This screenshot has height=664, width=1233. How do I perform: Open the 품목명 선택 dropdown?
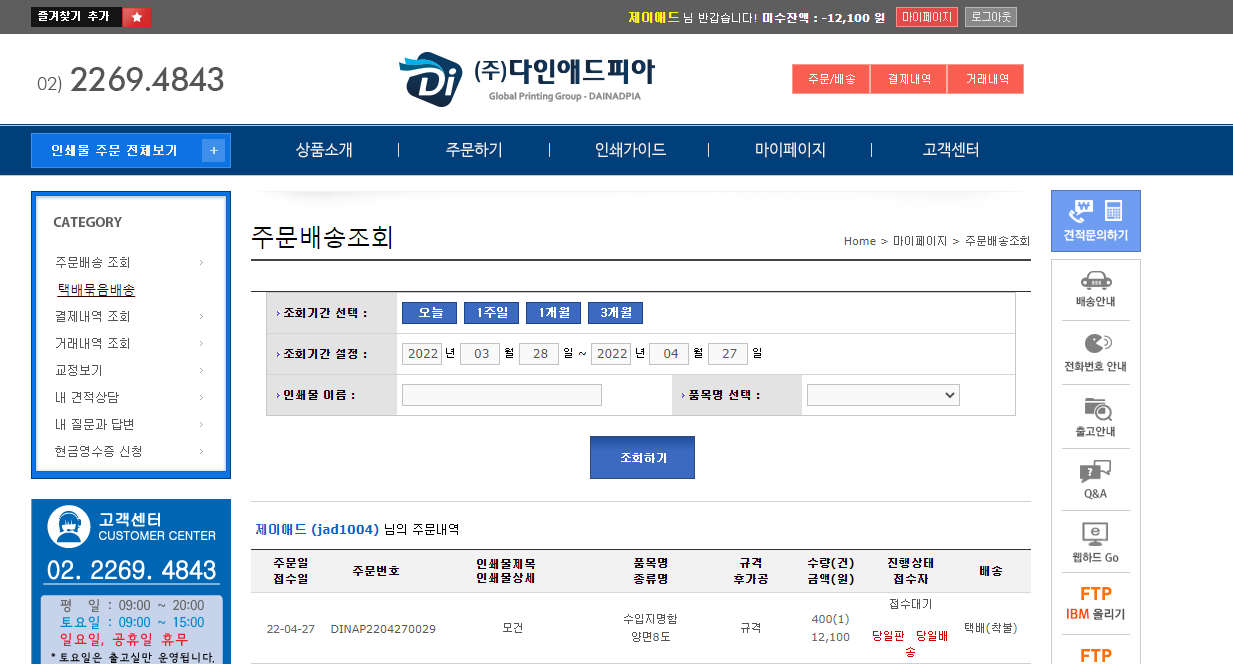click(x=883, y=395)
